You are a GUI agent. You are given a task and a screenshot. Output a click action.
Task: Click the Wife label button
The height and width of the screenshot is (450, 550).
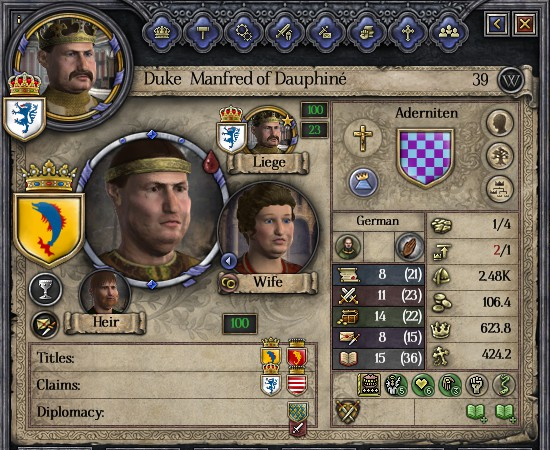pos(268,282)
